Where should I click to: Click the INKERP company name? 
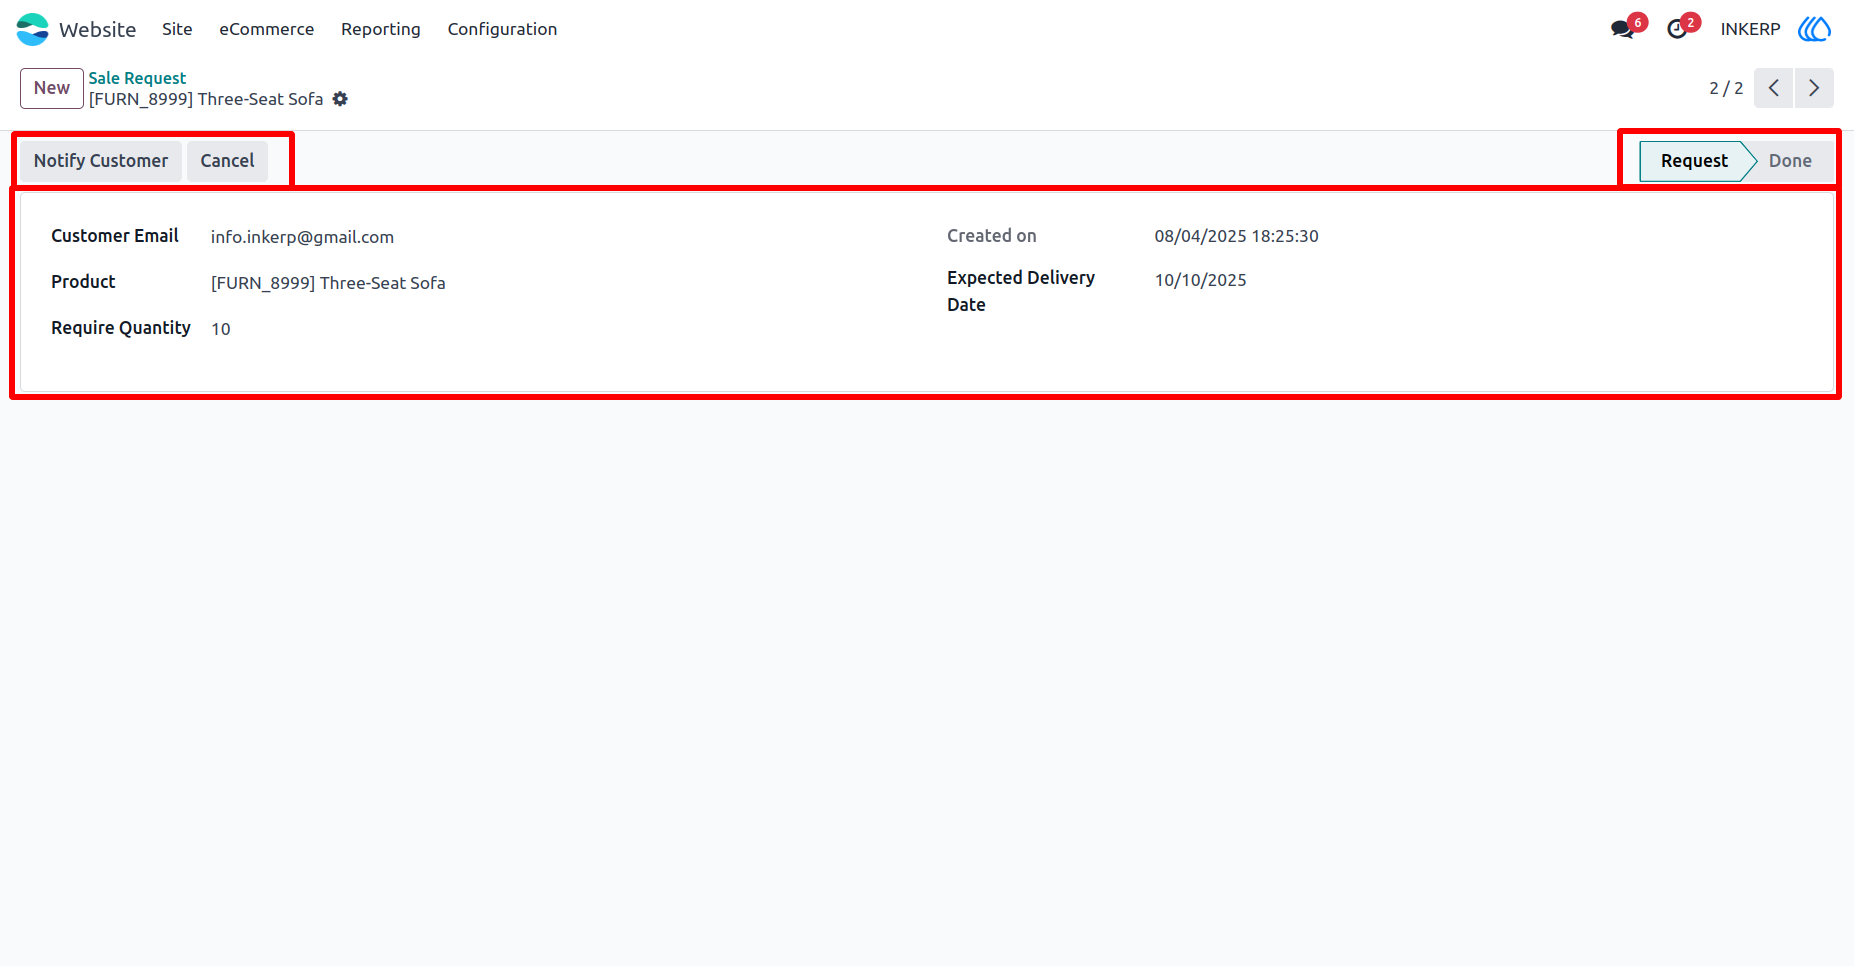pos(1750,29)
